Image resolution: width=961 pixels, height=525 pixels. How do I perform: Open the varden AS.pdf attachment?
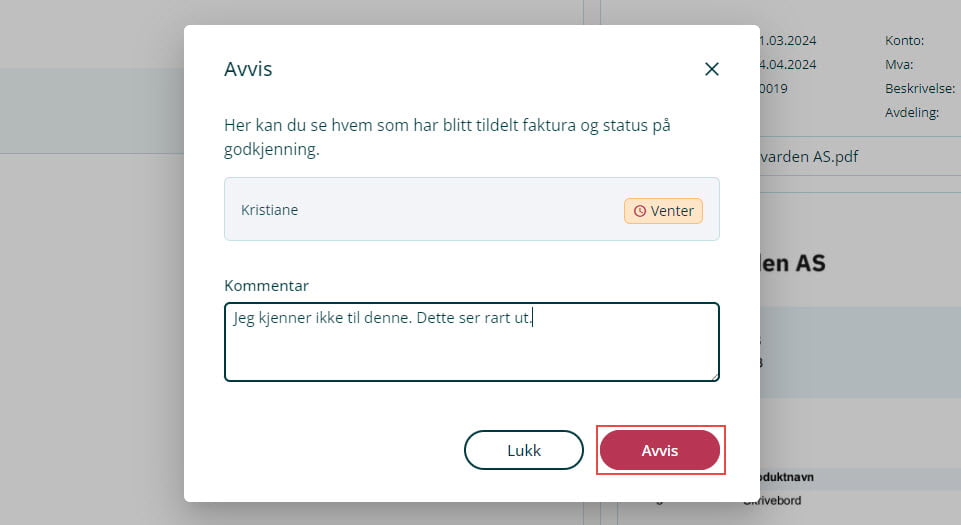tap(808, 157)
